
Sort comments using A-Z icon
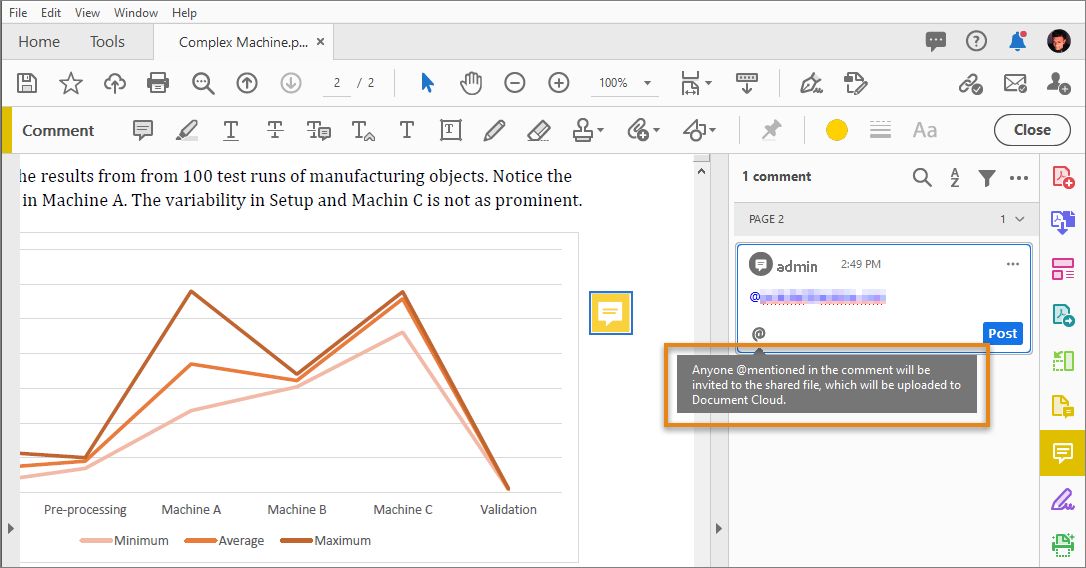(x=954, y=177)
